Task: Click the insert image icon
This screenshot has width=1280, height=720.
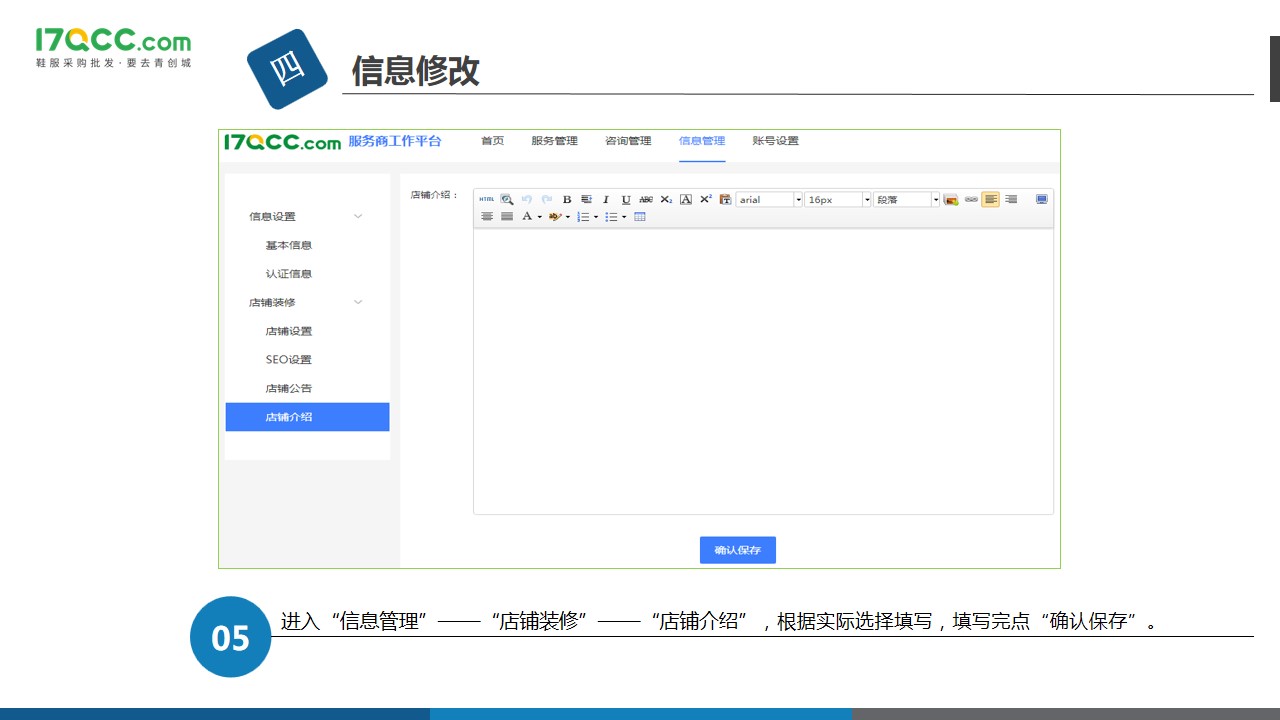Action: [x=951, y=200]
